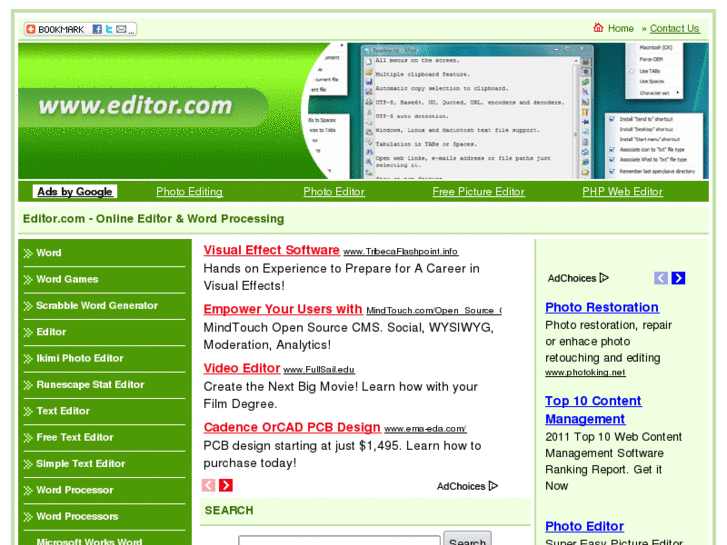Click arrow icon beside Word Games
Image resolution: width=727 pixels, height=545 pixels.
pos(28,280)
